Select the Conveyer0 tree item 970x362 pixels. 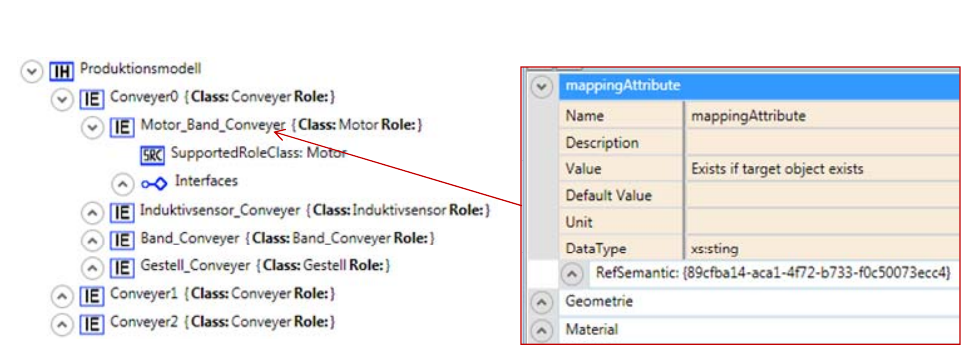(x=223, y=97)
